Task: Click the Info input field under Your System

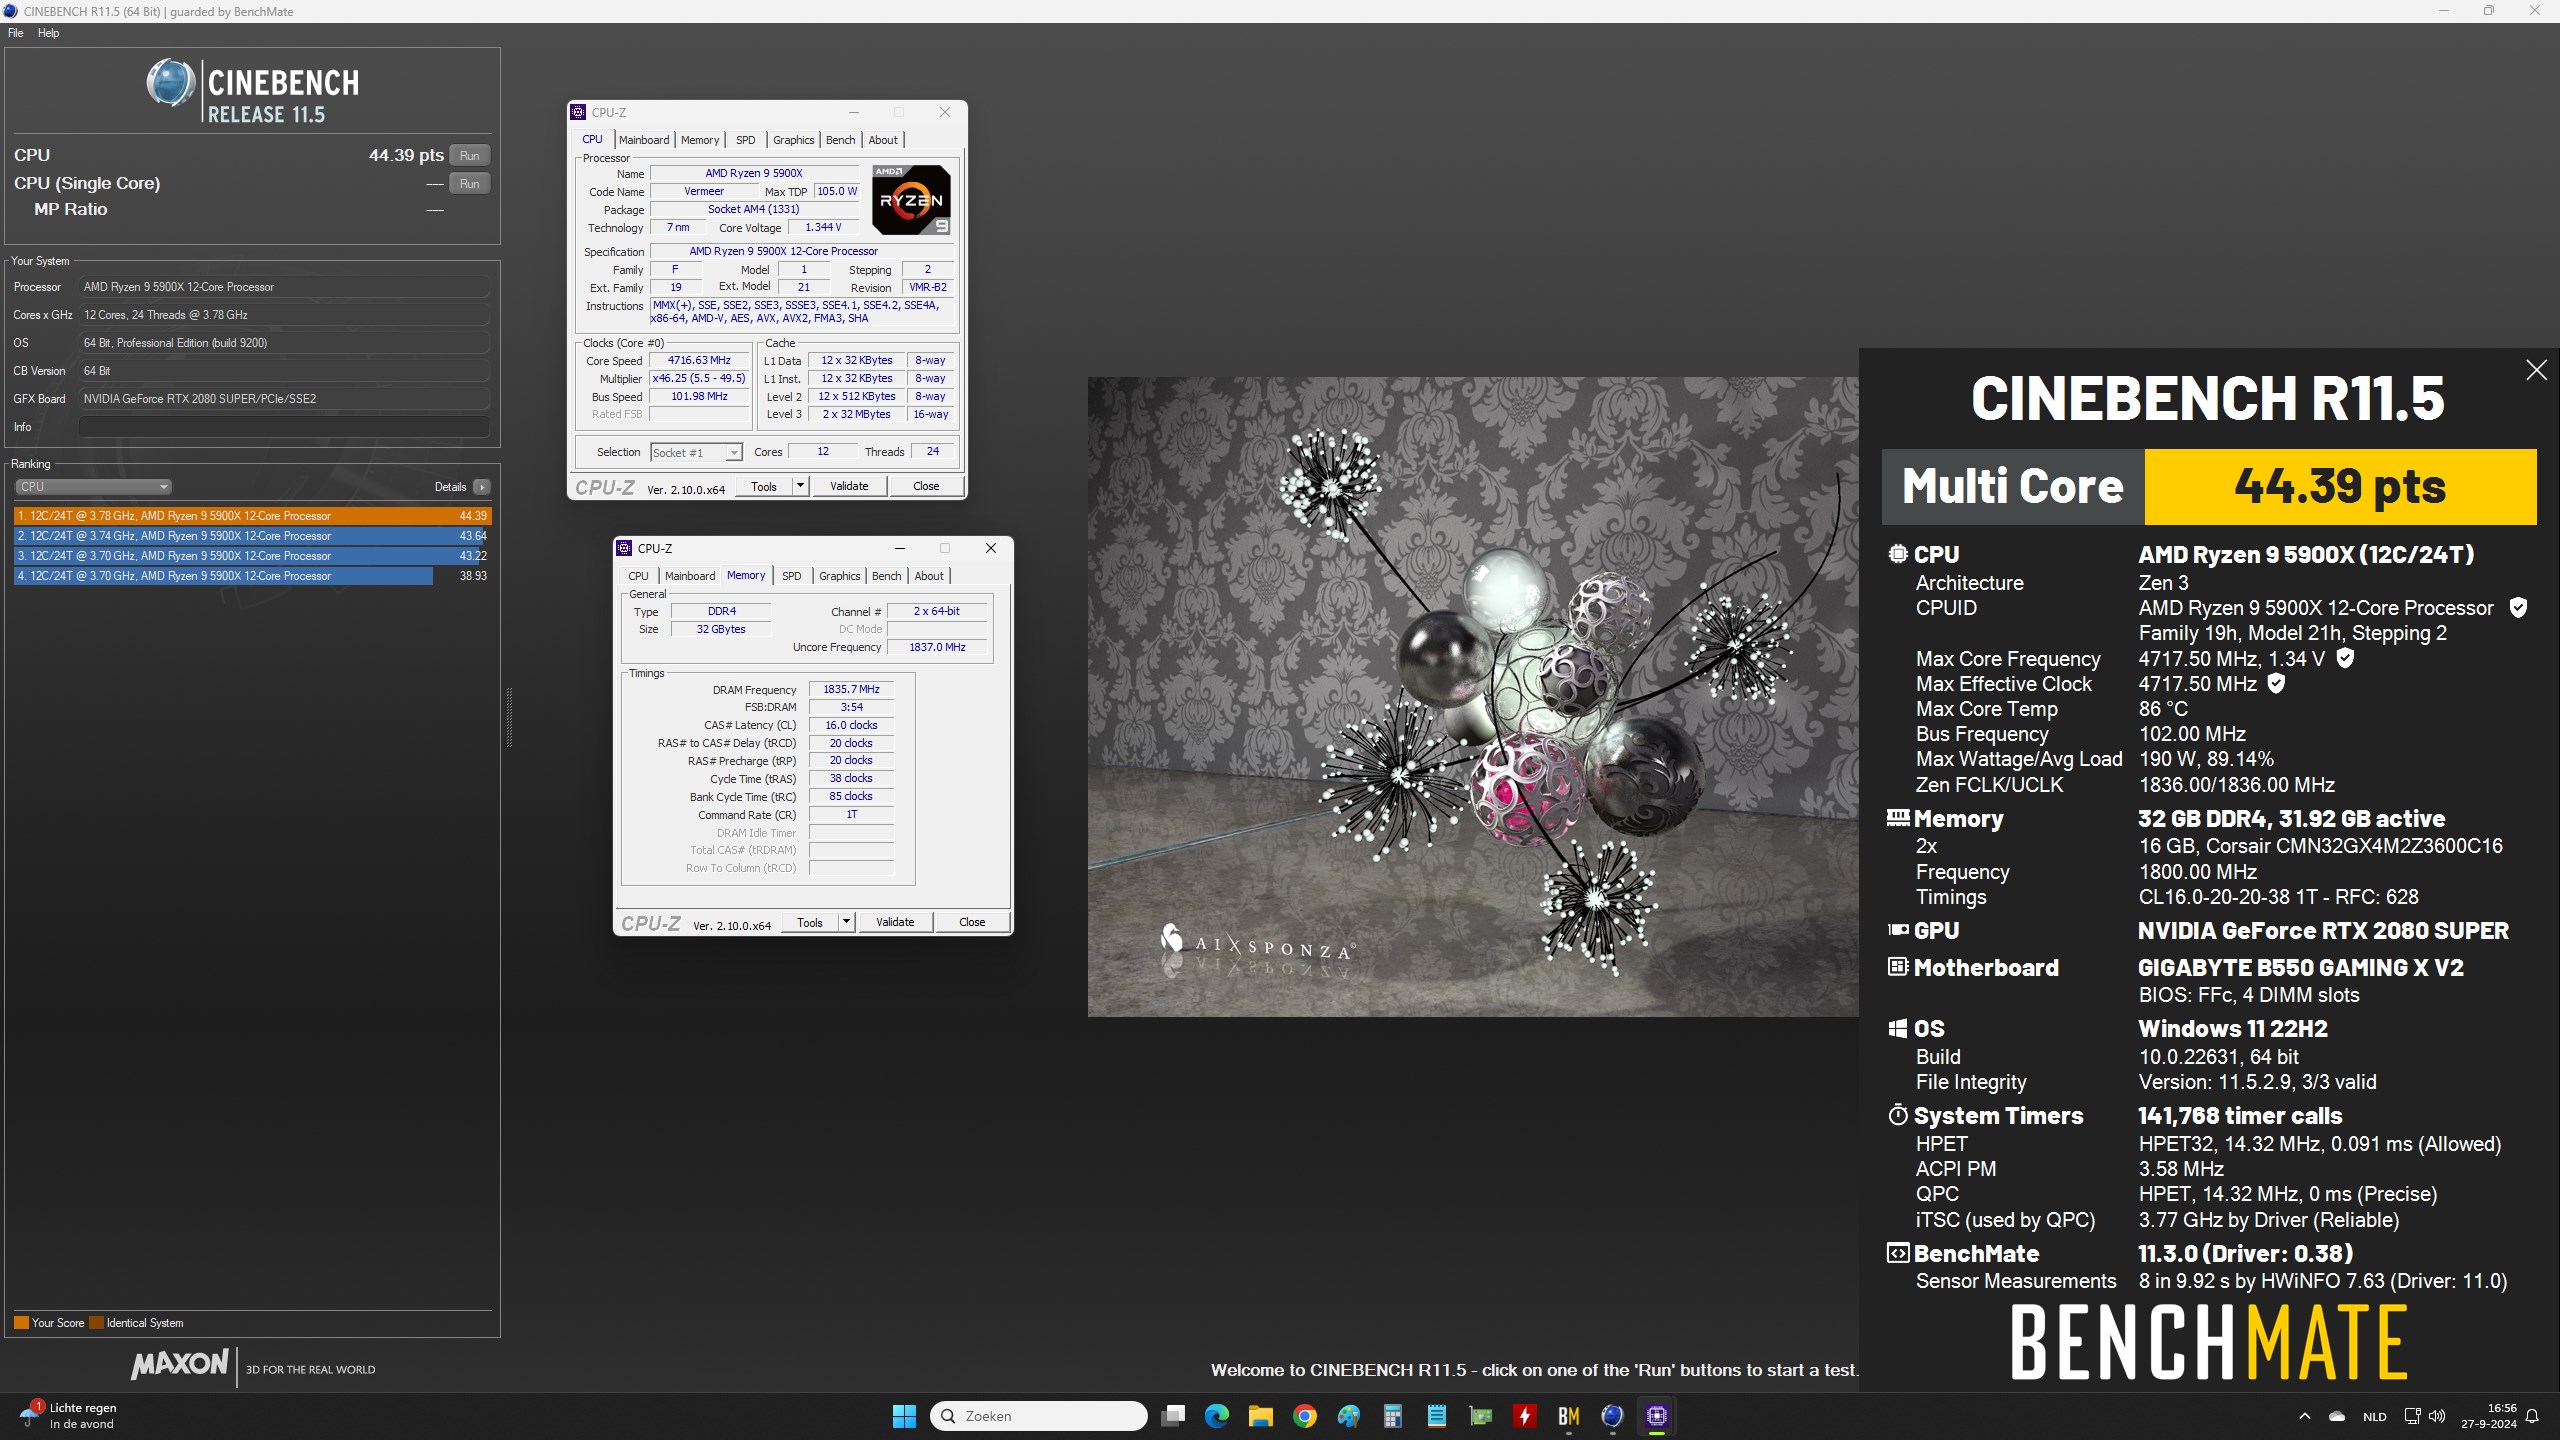Action: (284, 427)
